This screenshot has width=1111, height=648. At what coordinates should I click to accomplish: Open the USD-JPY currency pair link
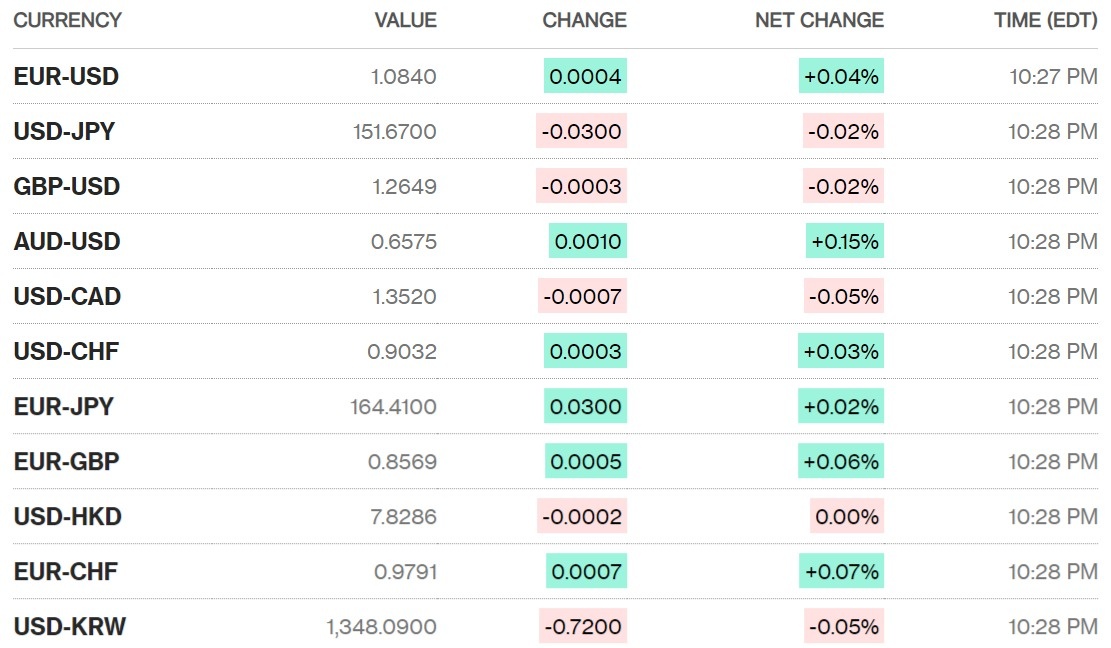point(64,132)
